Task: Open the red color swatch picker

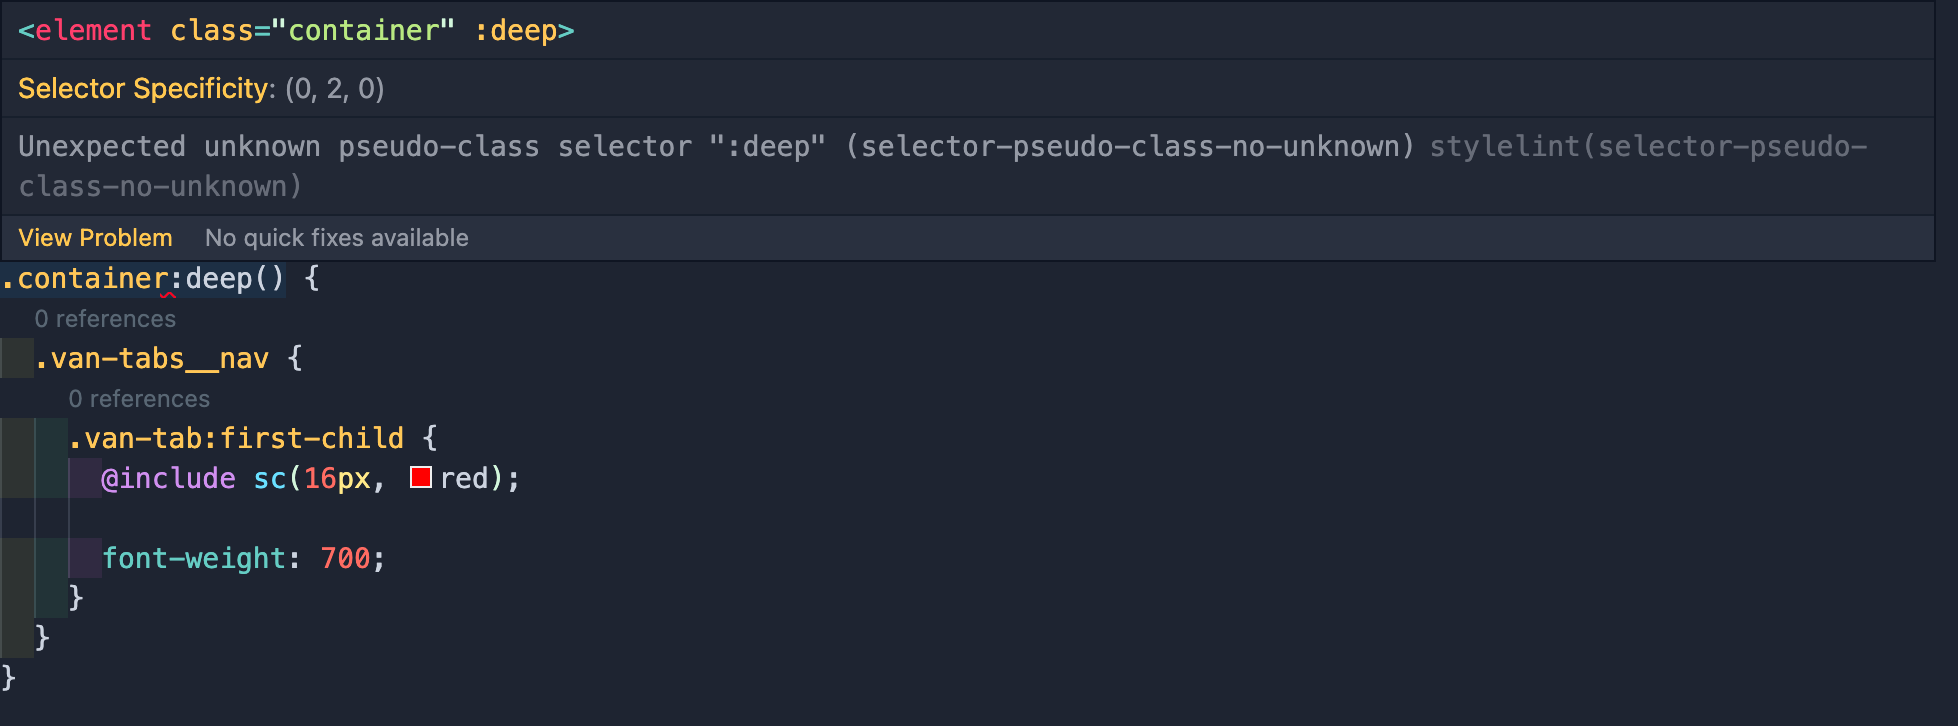Action: [x=421, y=478]
